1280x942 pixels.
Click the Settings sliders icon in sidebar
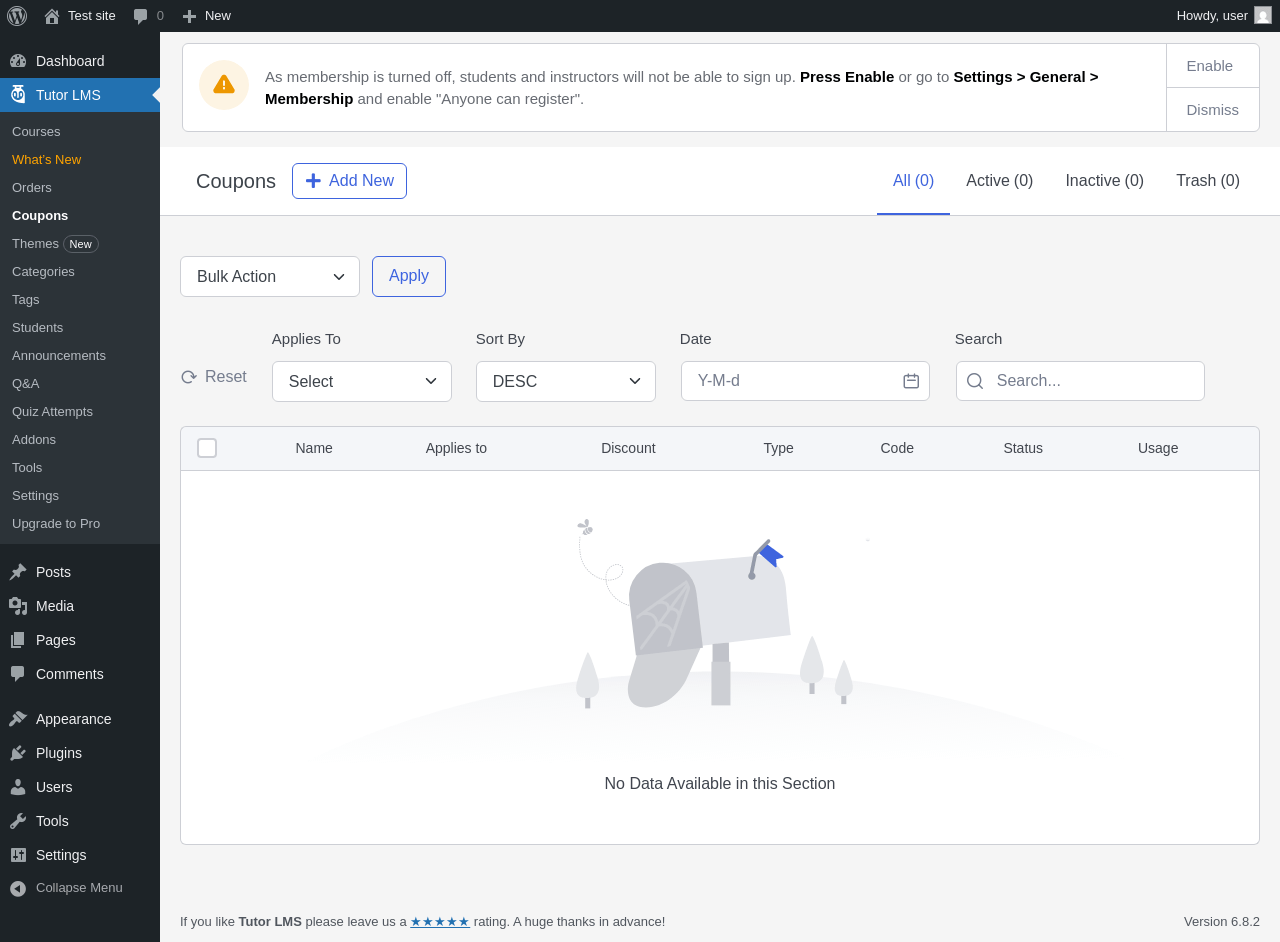[x=18, y=855]
